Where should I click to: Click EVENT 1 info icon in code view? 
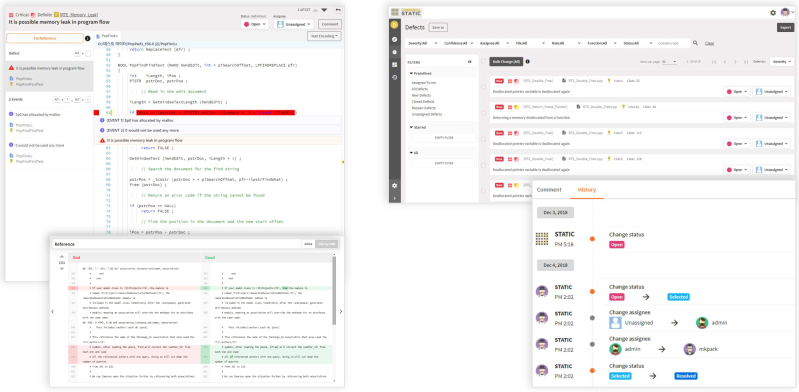click(x=103, y=120)
